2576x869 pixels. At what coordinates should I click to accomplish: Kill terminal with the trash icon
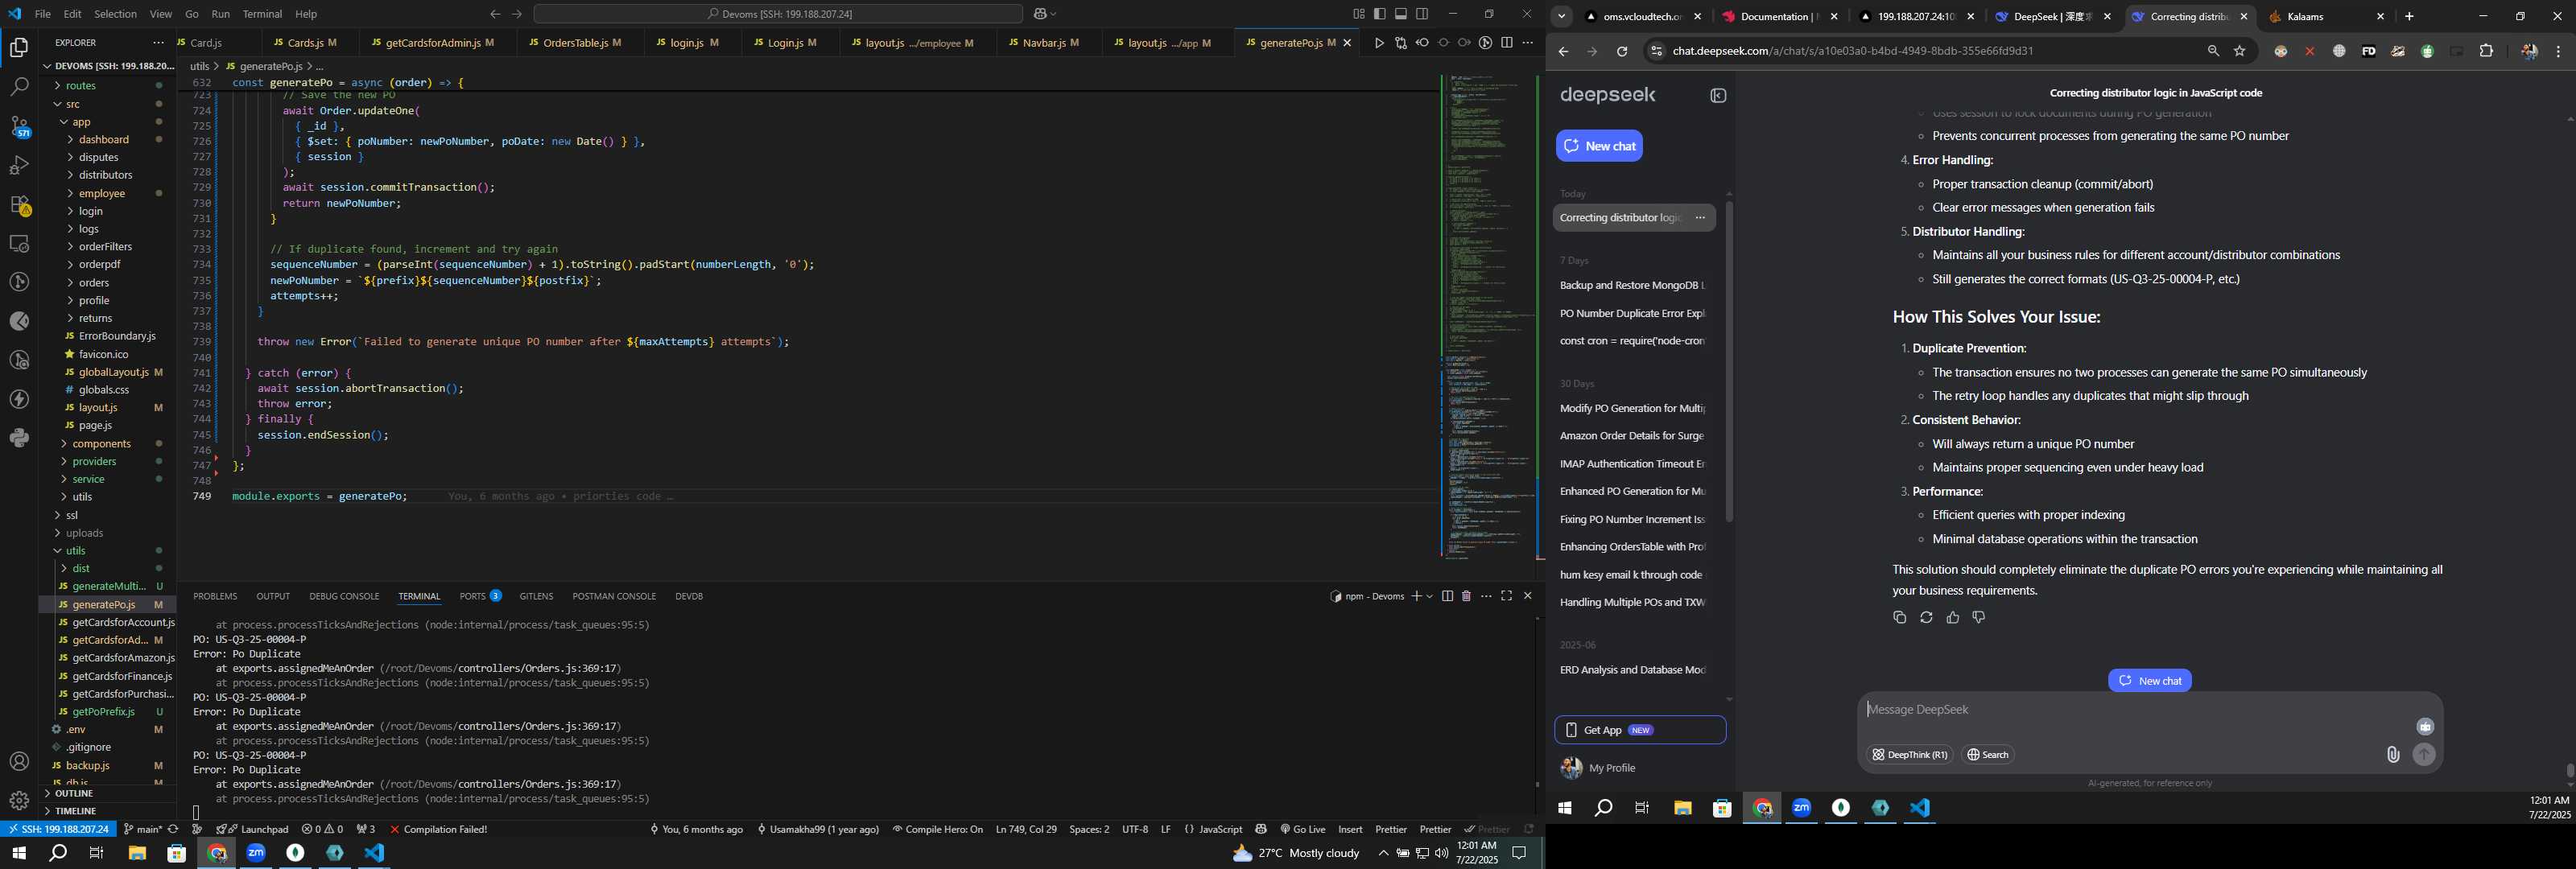(1466, 596)
